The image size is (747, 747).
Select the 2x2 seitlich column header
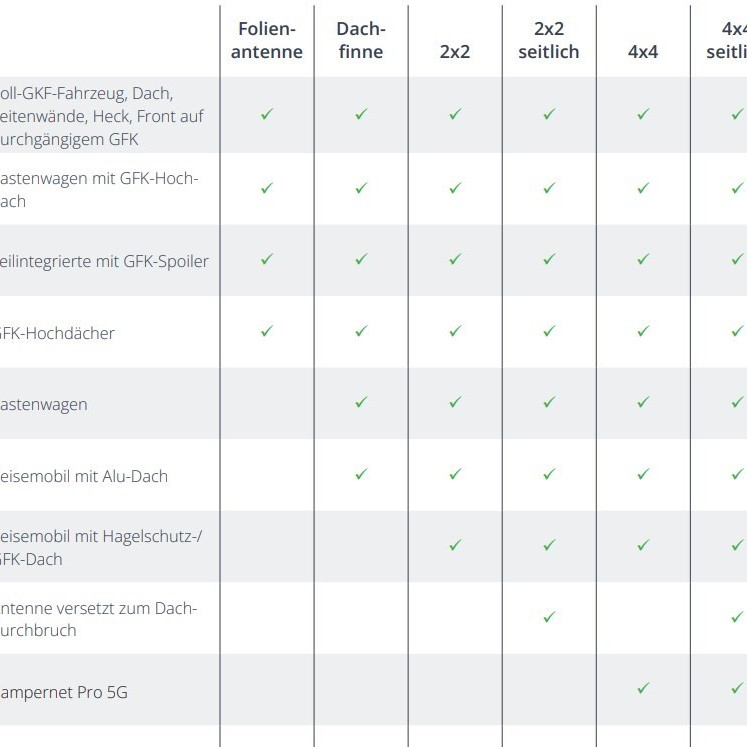549,41
